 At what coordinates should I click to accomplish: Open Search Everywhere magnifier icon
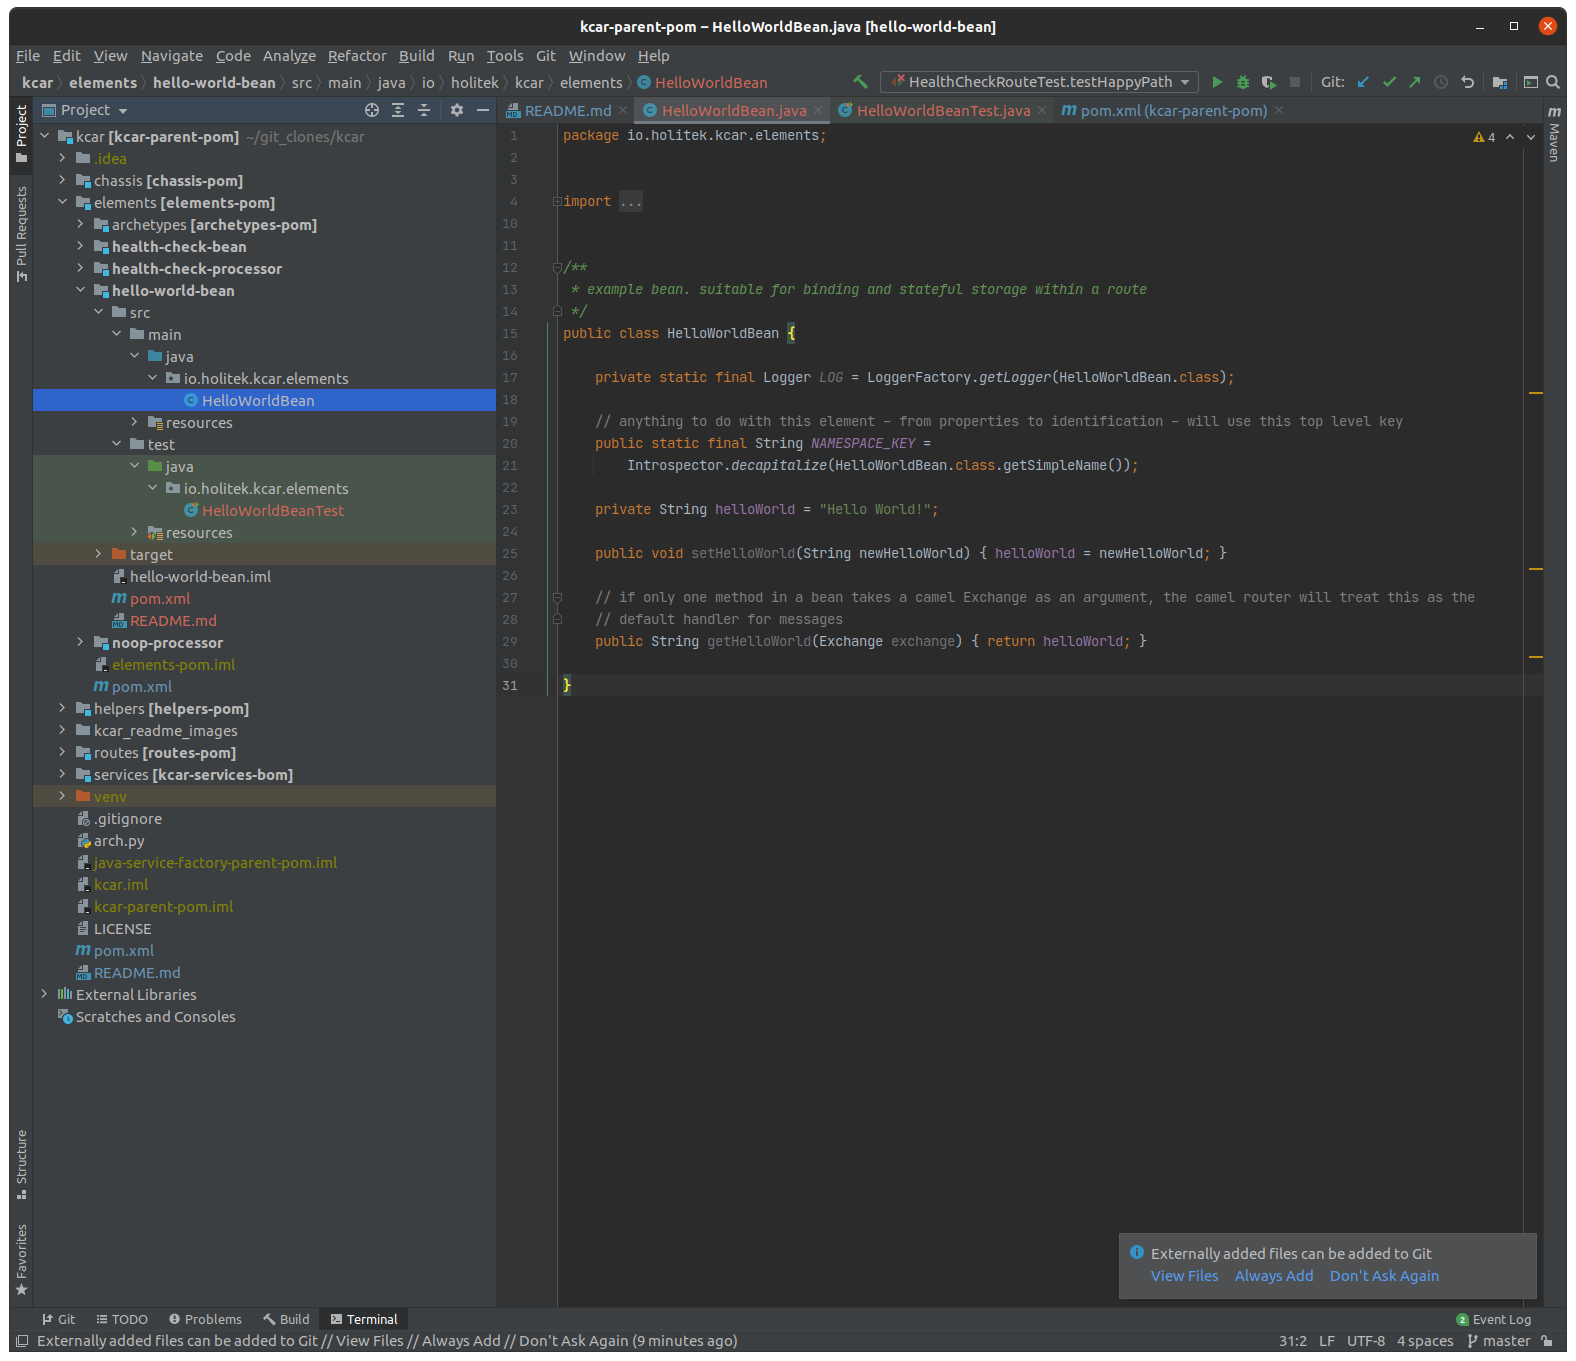pyautogui.click(x=1553, y=82)
